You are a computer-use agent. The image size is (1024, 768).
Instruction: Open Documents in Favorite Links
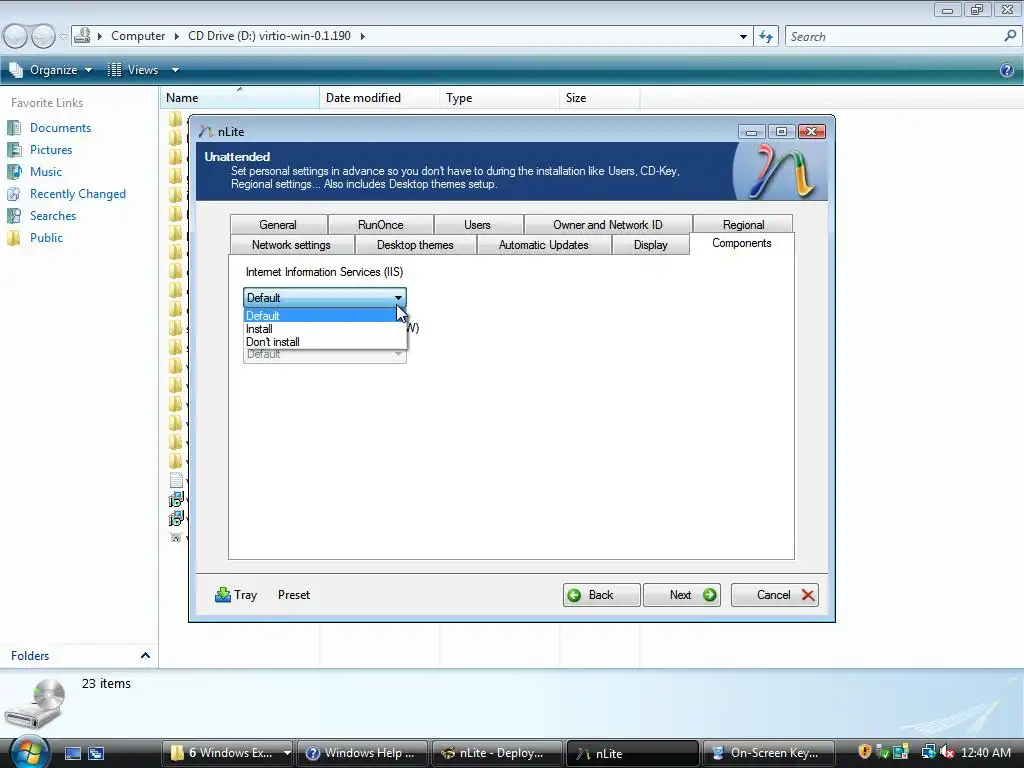[x=60, y=128]
